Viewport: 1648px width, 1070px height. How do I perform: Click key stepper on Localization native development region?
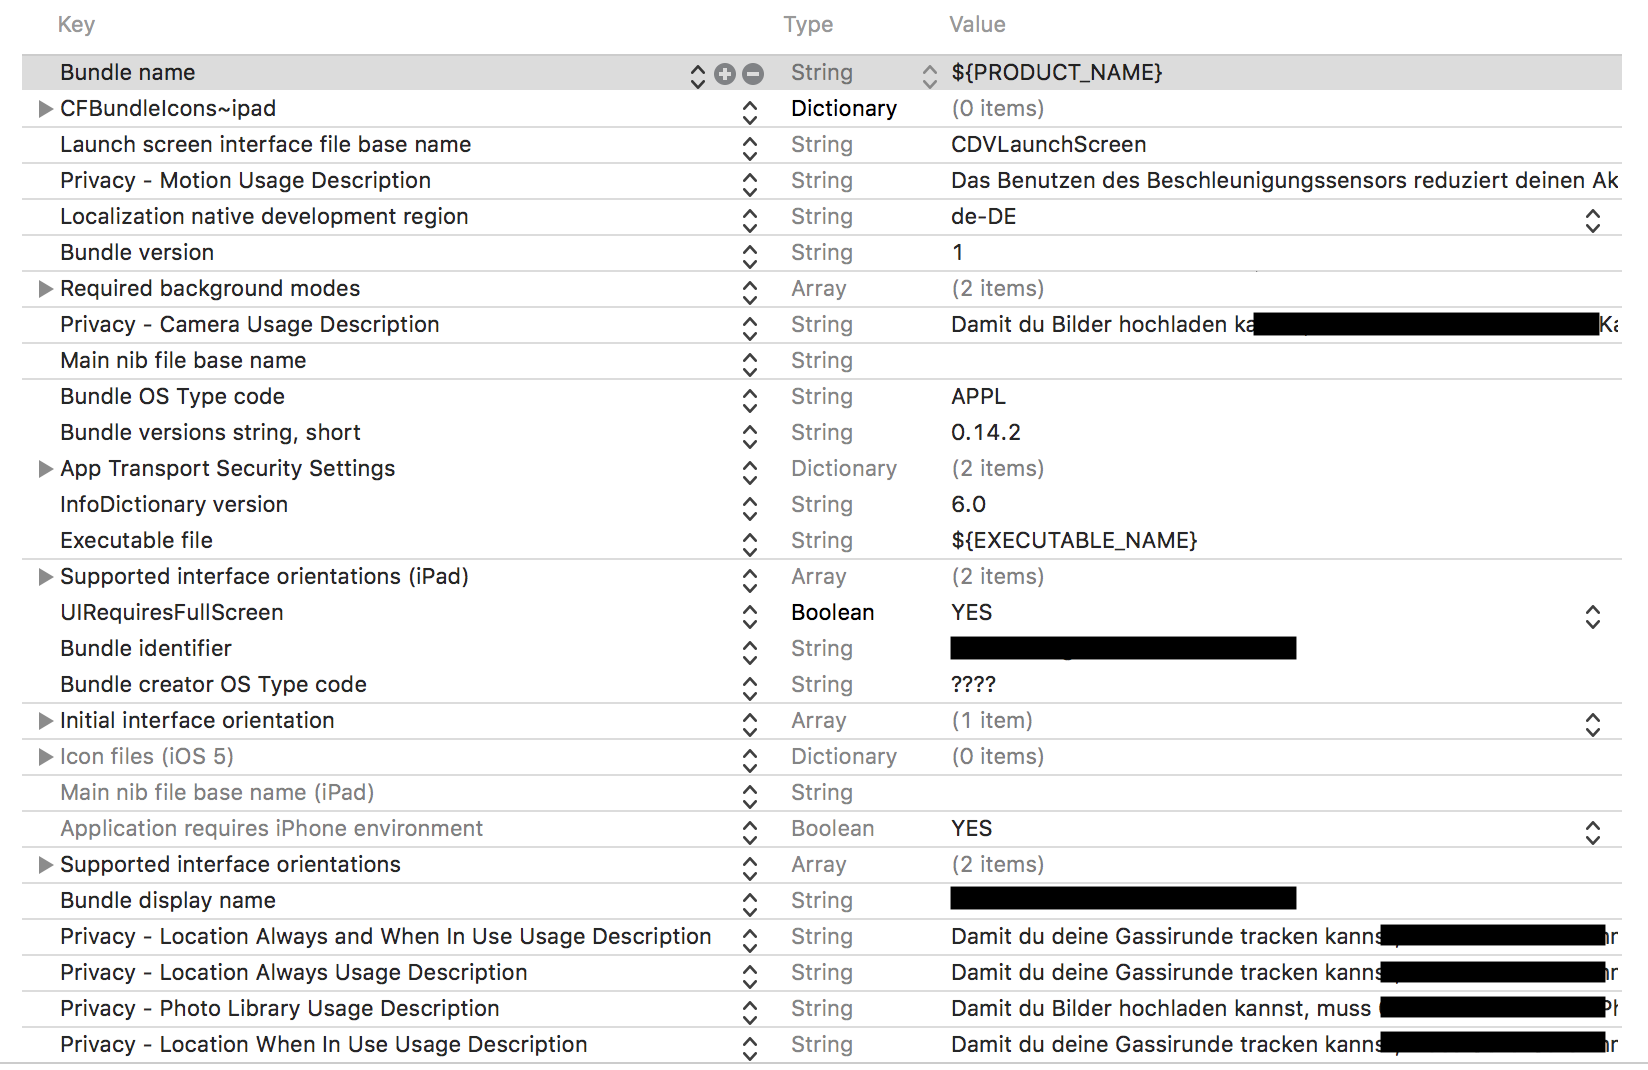[x=750, y=220]
